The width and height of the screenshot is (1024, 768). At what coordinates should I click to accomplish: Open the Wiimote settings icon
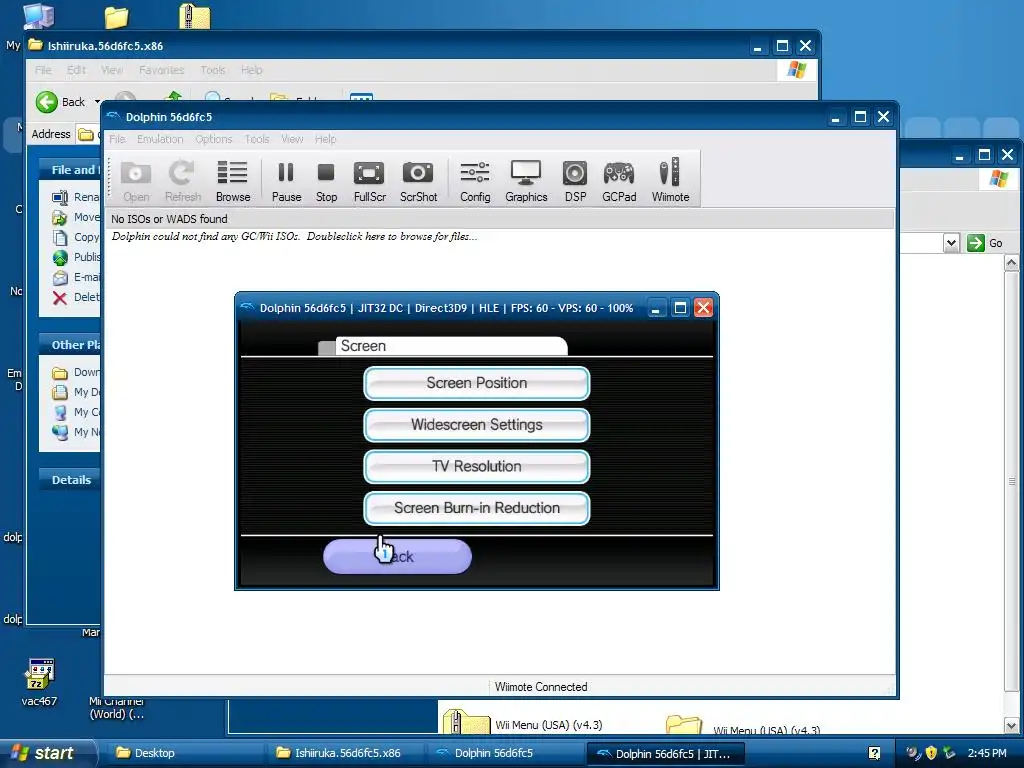pos(670,180)
